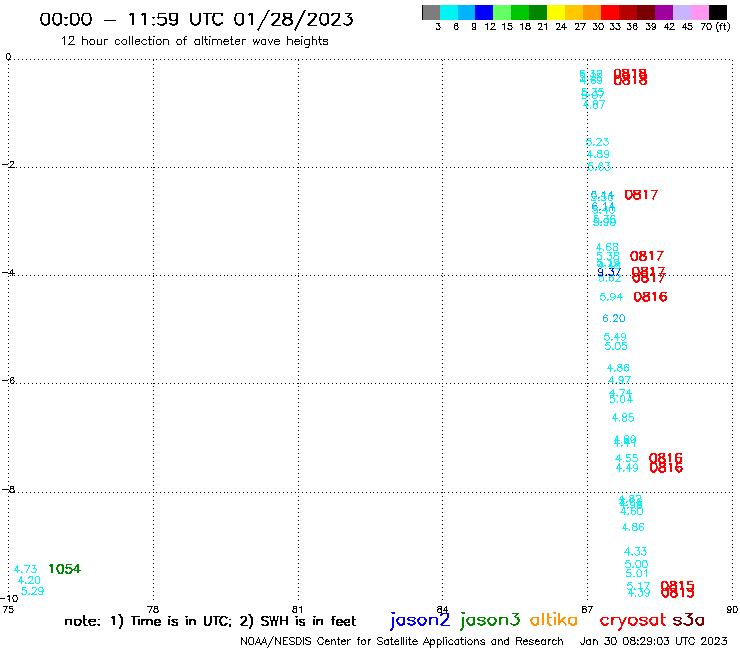
Task: Click the '70 (ft)' scale label
Action: click(715, 27)
